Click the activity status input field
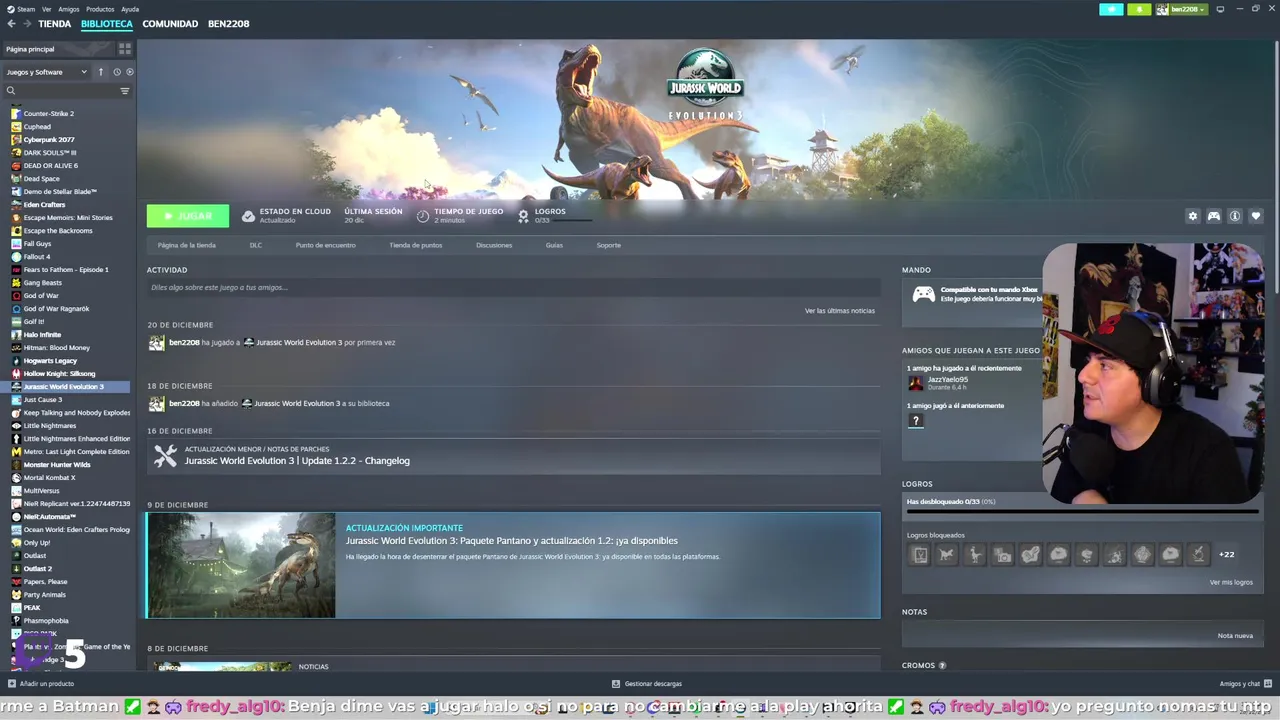Viewport: 1280px width, 720px height. click(x=514, y=288)
